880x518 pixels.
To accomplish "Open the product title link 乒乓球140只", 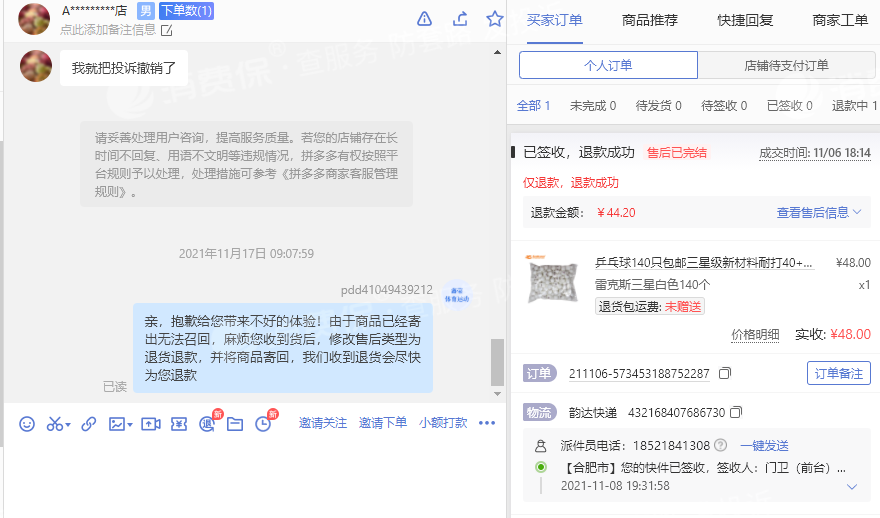I will [x=704, y=263].
